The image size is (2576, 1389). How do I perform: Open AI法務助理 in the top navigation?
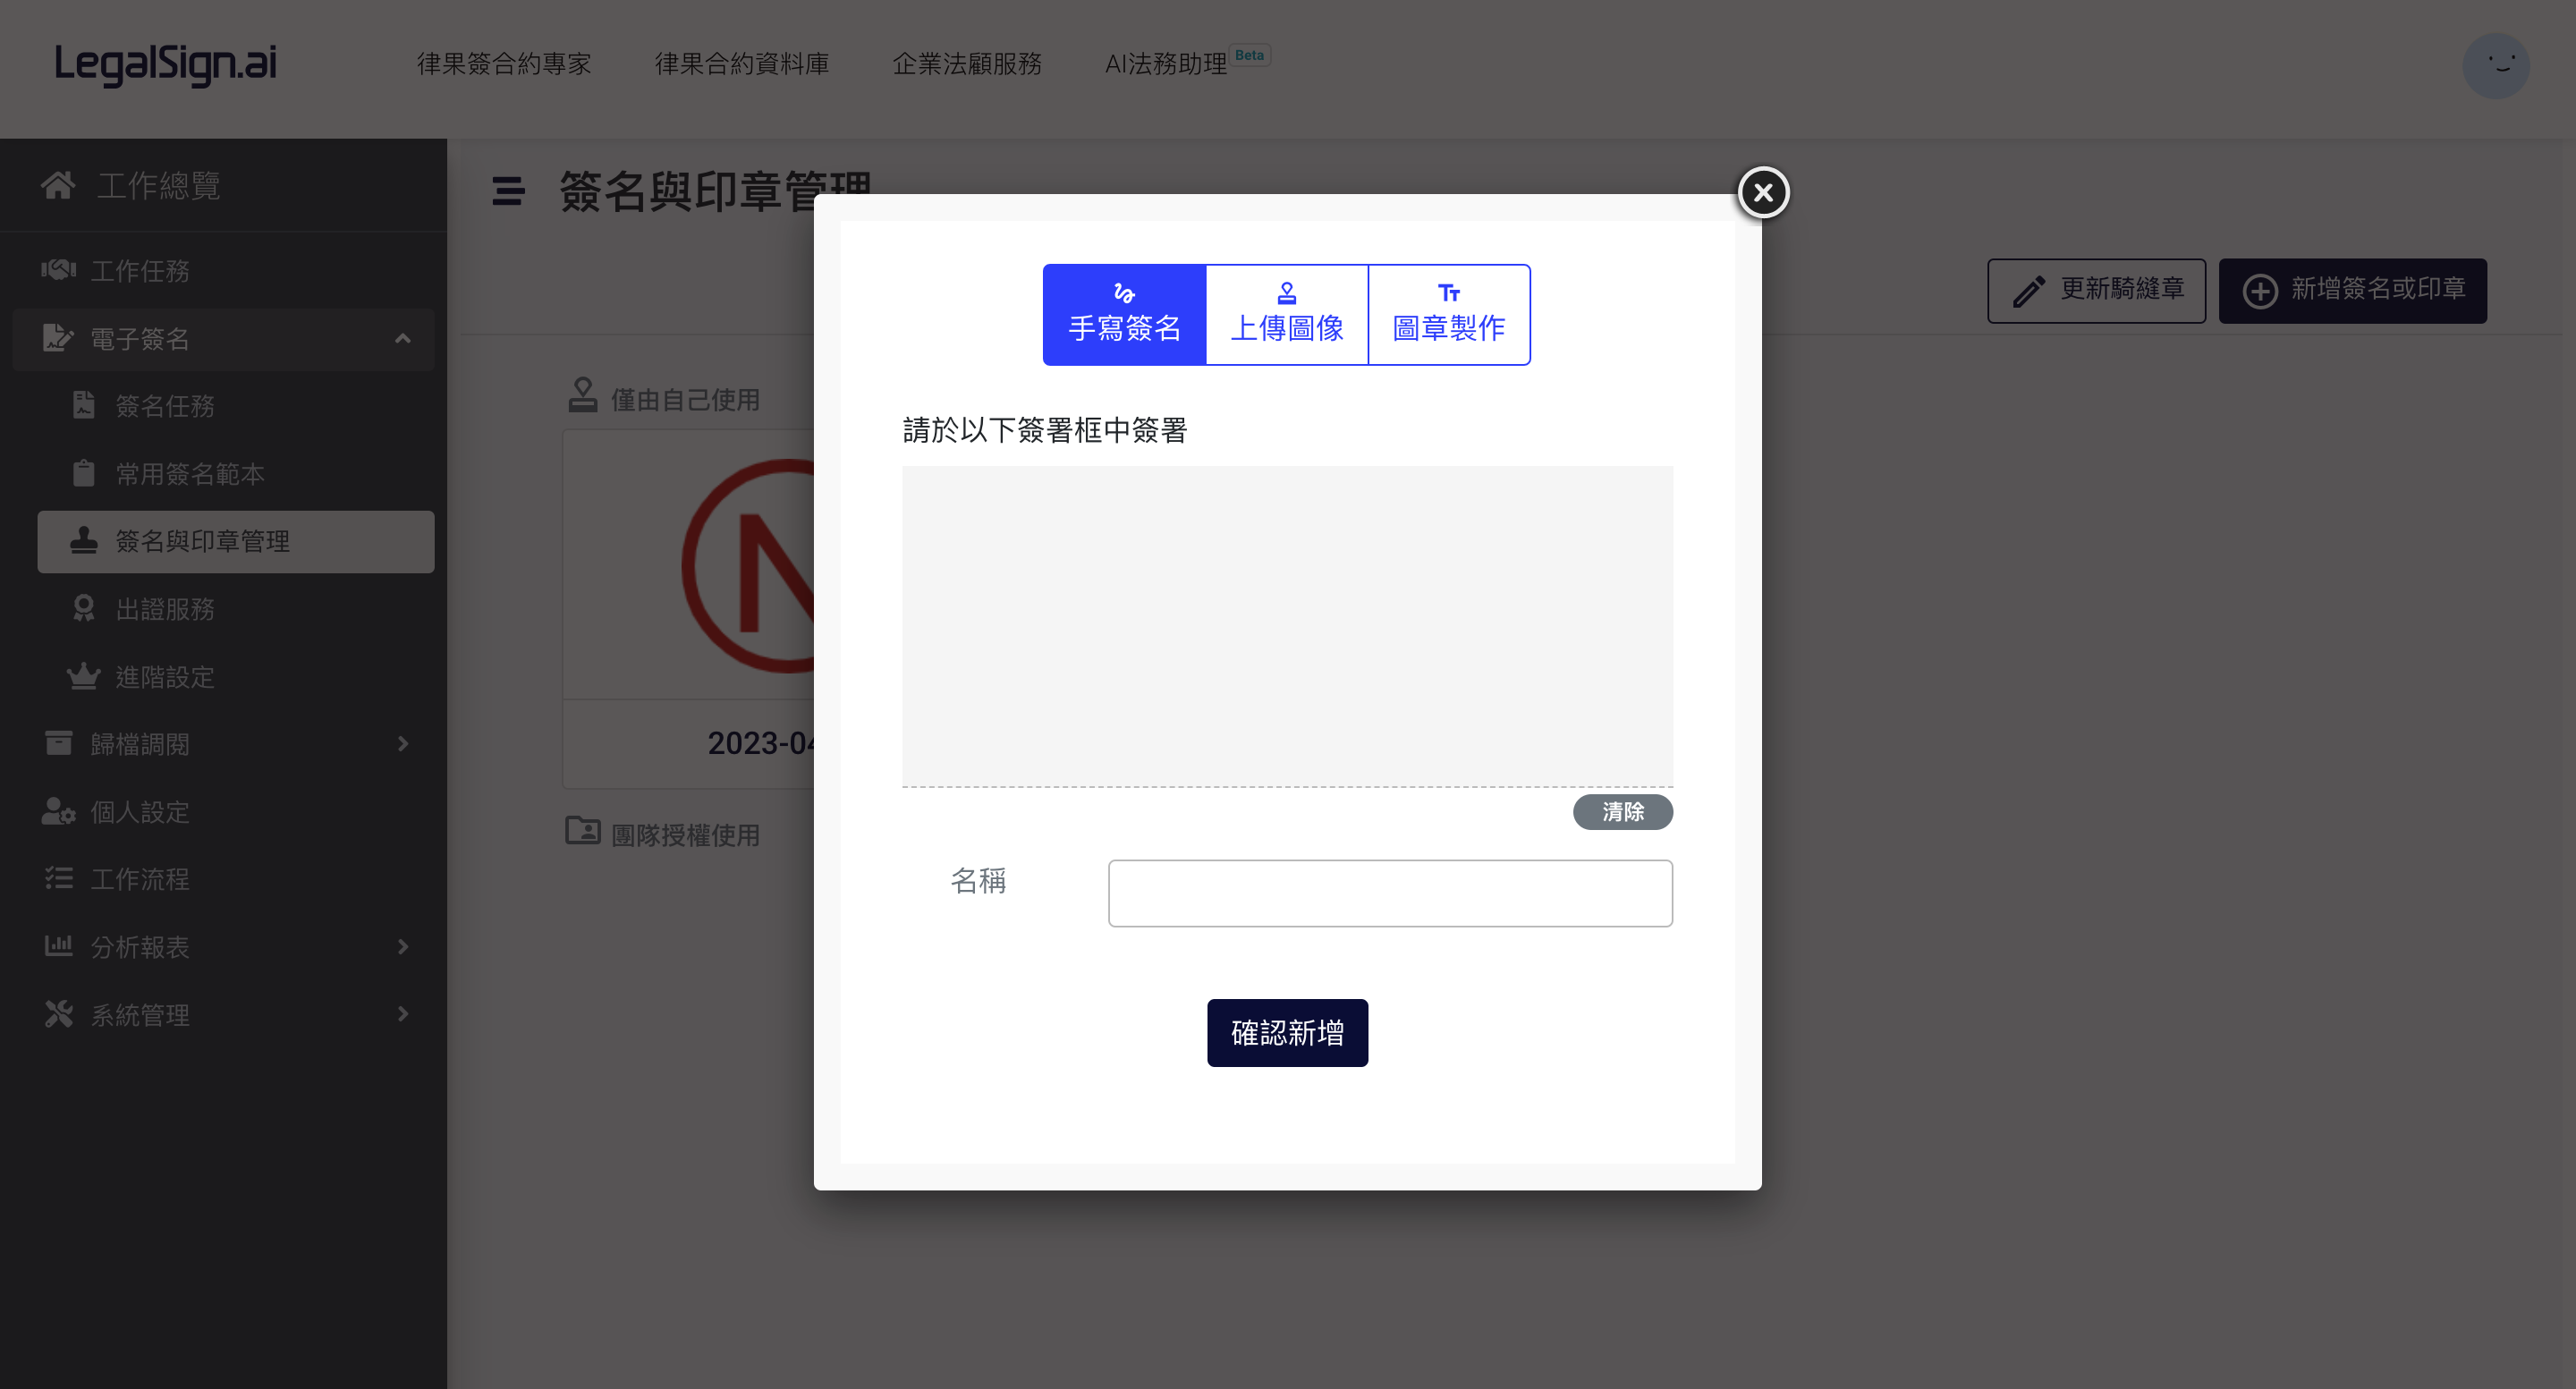click(x=1166, y=64)
